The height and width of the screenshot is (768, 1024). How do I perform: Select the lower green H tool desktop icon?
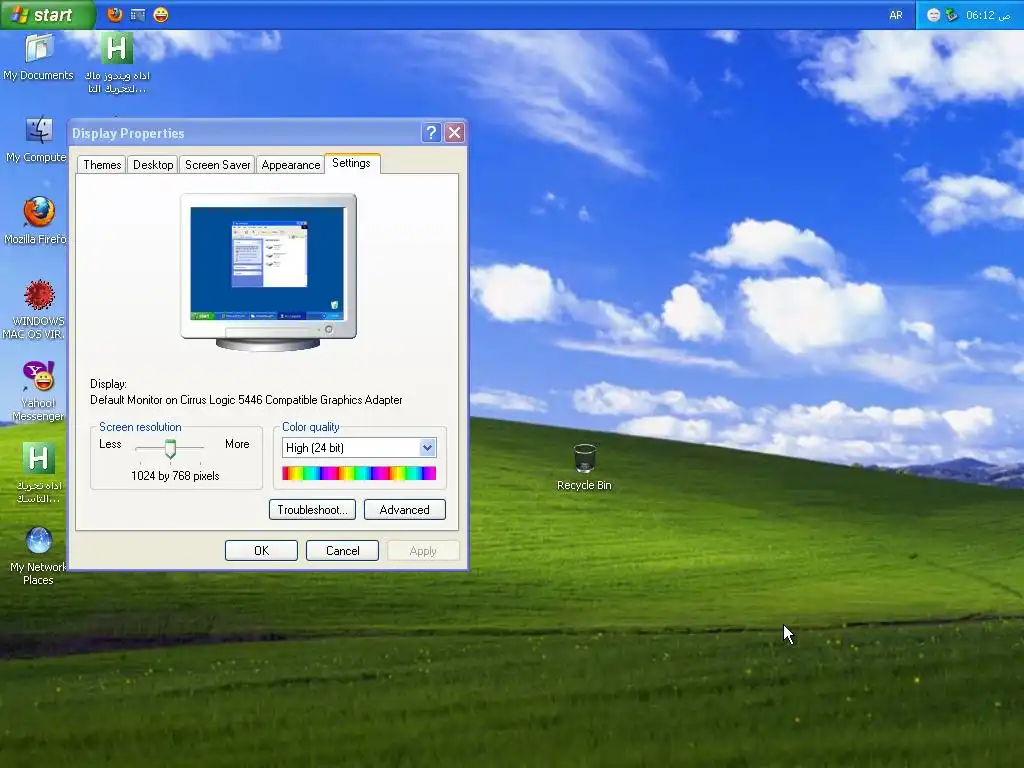(39, 473)
